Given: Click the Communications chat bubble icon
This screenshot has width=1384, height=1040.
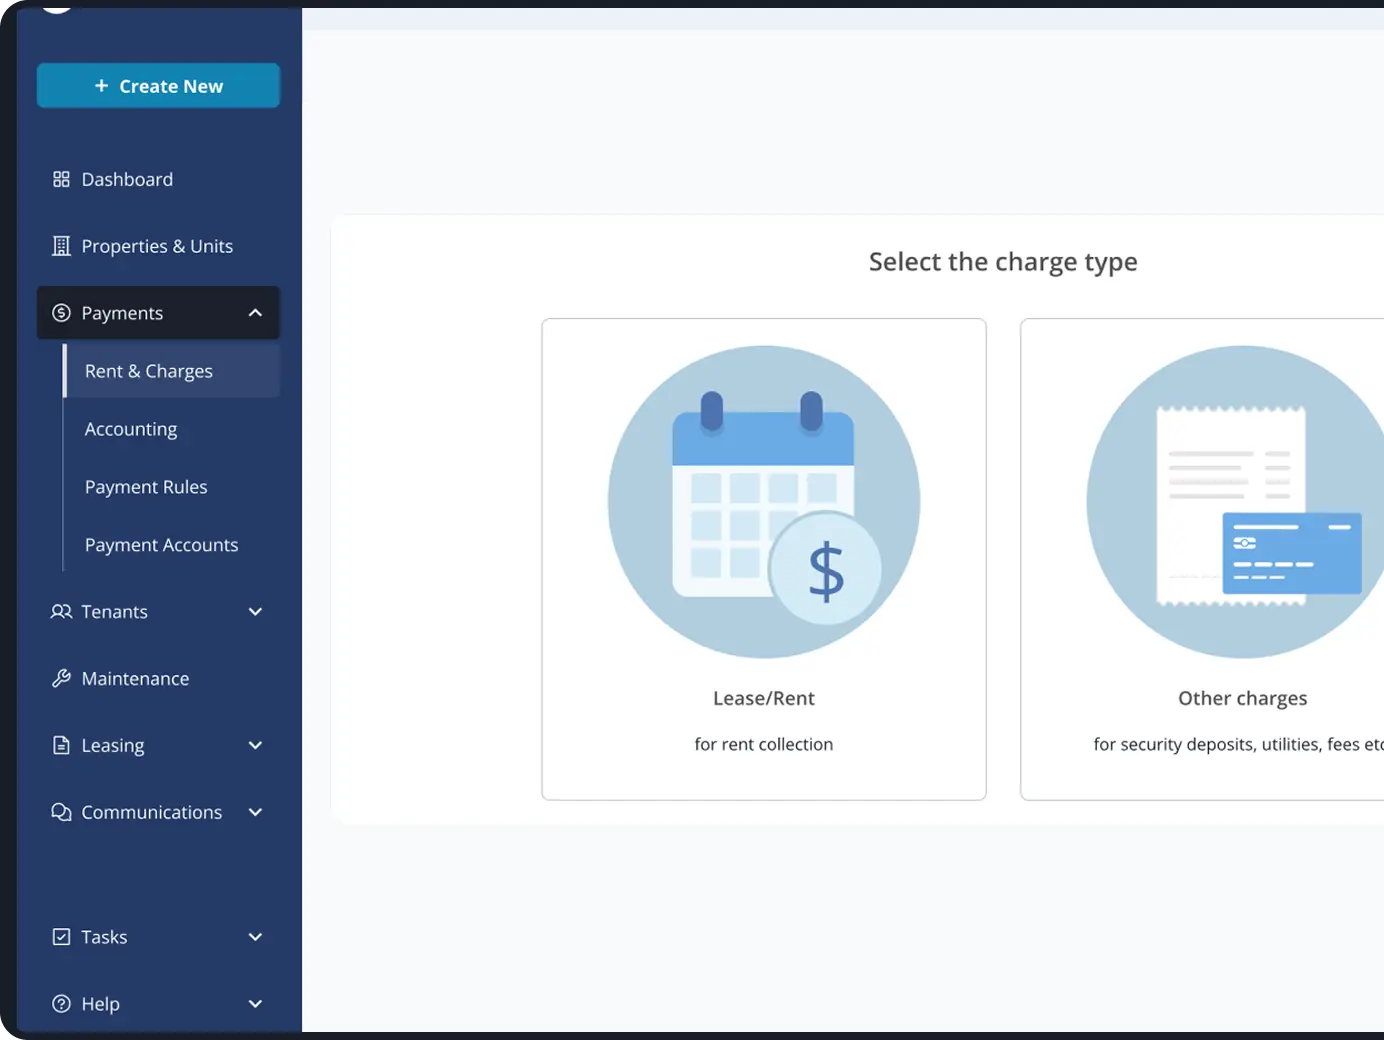Looking at the screenshot, I should tap(61, 813).
